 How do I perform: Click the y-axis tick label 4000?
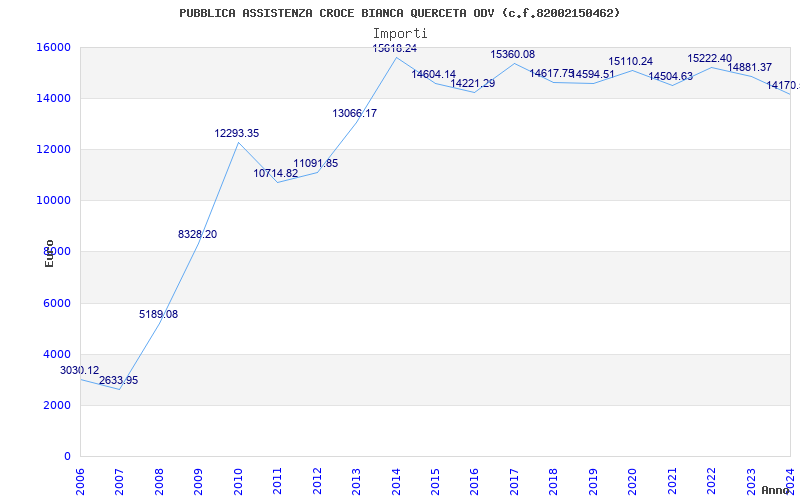tap(56, 355)
